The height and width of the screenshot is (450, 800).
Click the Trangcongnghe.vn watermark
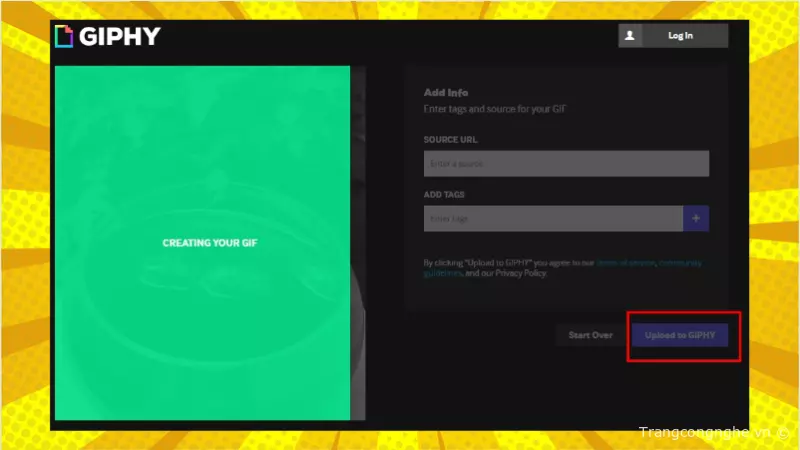pyautogui.click(x=706, y=432)
